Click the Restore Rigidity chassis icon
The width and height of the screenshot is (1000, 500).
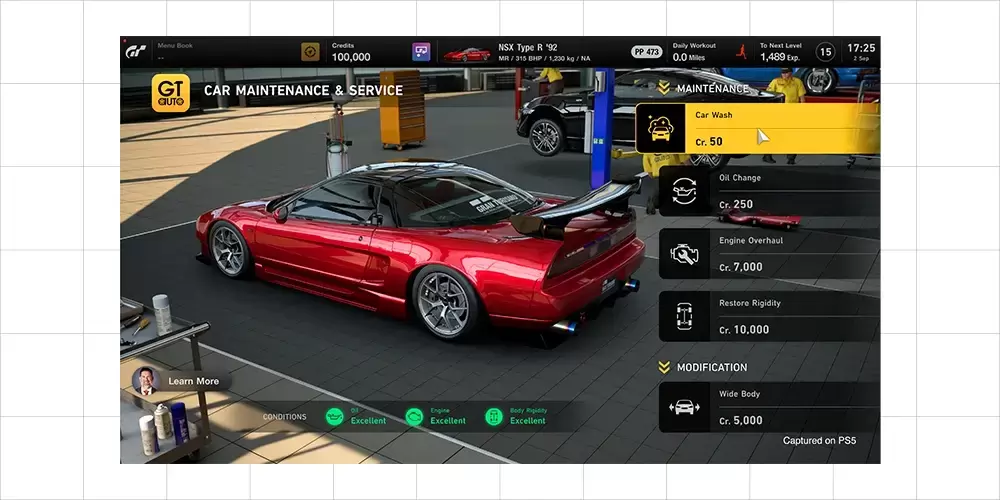click(684, 316)
